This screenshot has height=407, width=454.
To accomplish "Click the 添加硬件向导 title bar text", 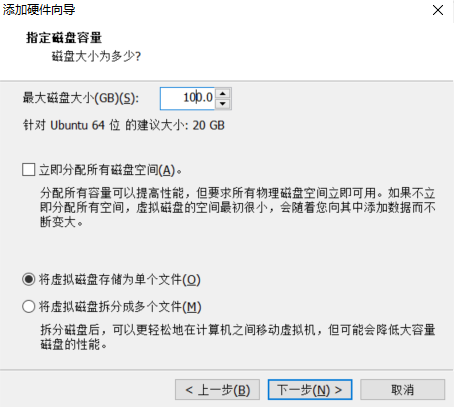I will point(39,10).
